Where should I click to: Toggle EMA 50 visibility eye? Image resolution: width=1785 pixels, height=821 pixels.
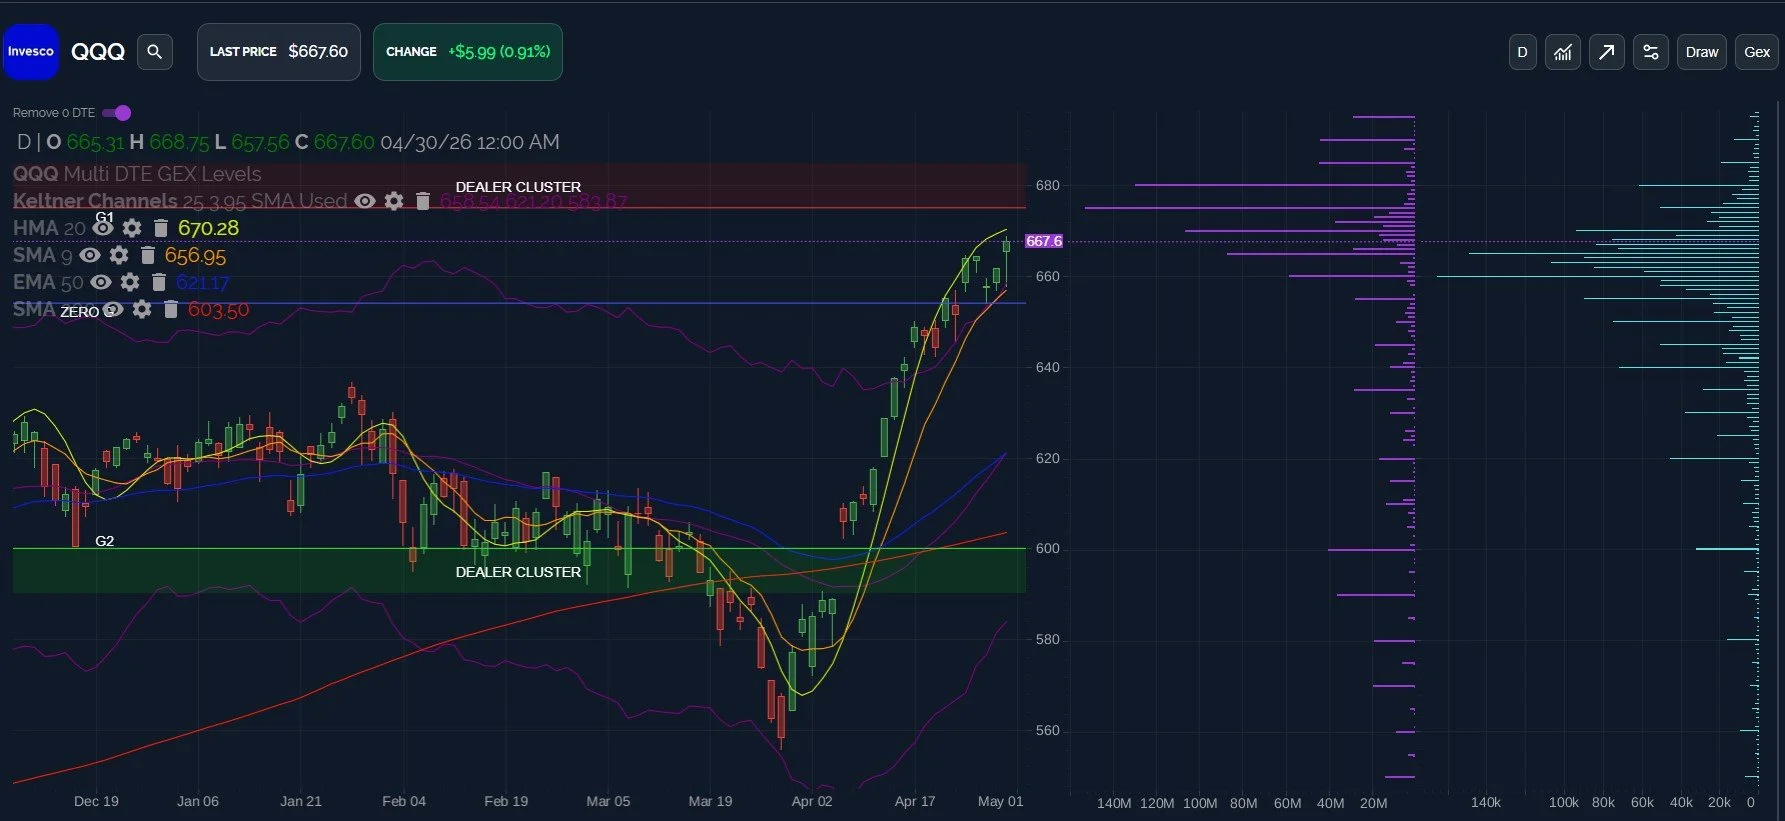click(101, 282)
